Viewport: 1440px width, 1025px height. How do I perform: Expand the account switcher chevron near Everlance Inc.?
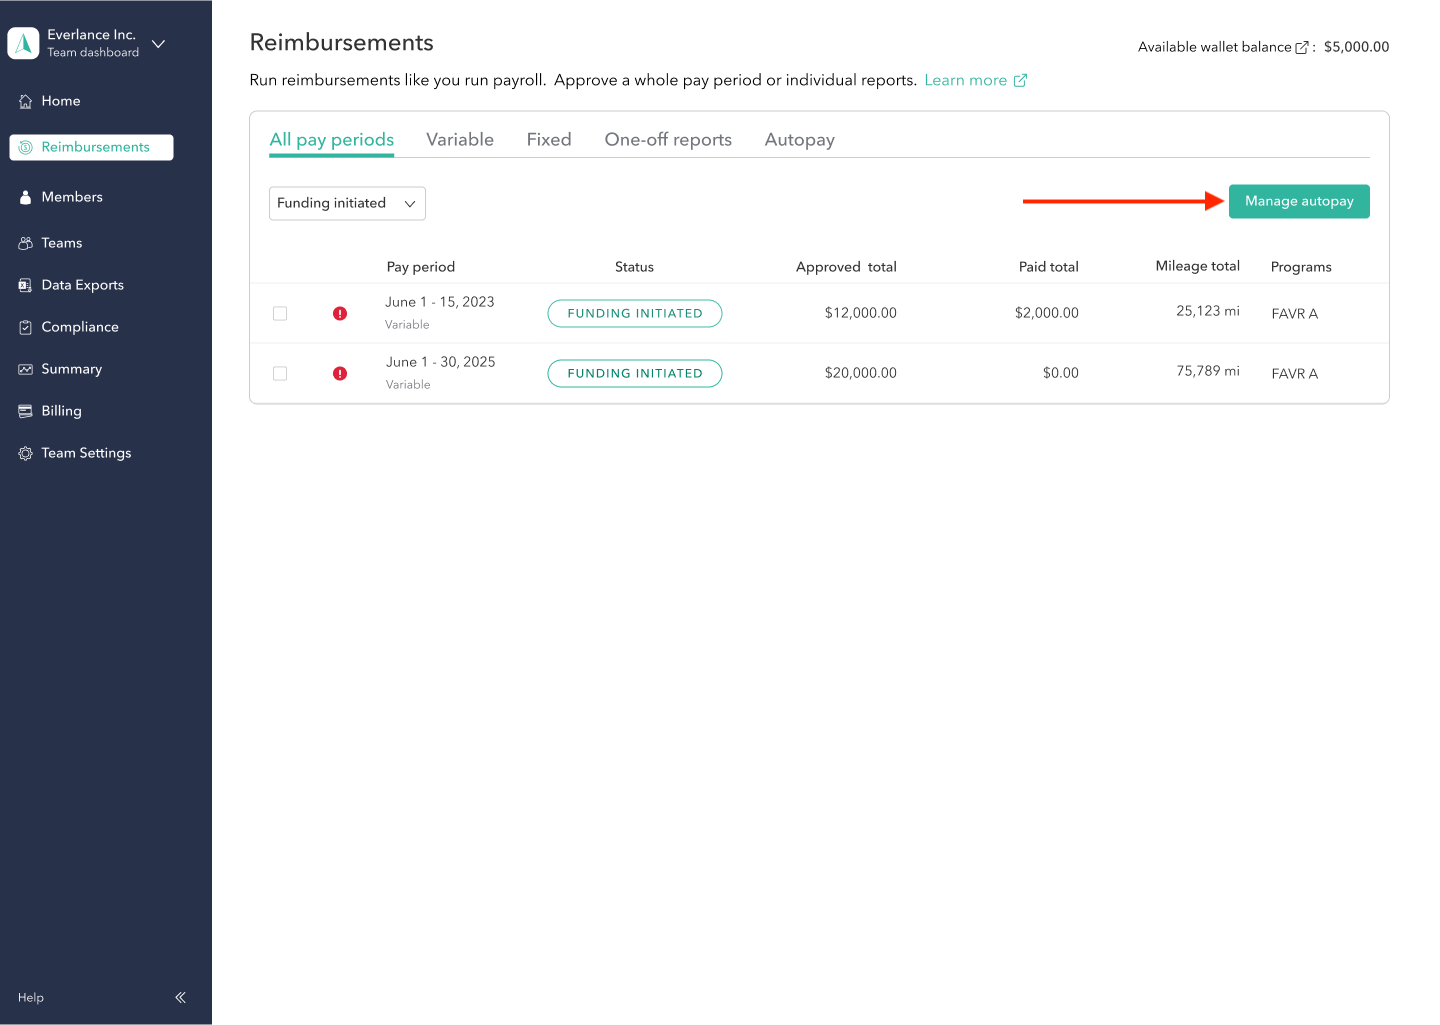157,44
